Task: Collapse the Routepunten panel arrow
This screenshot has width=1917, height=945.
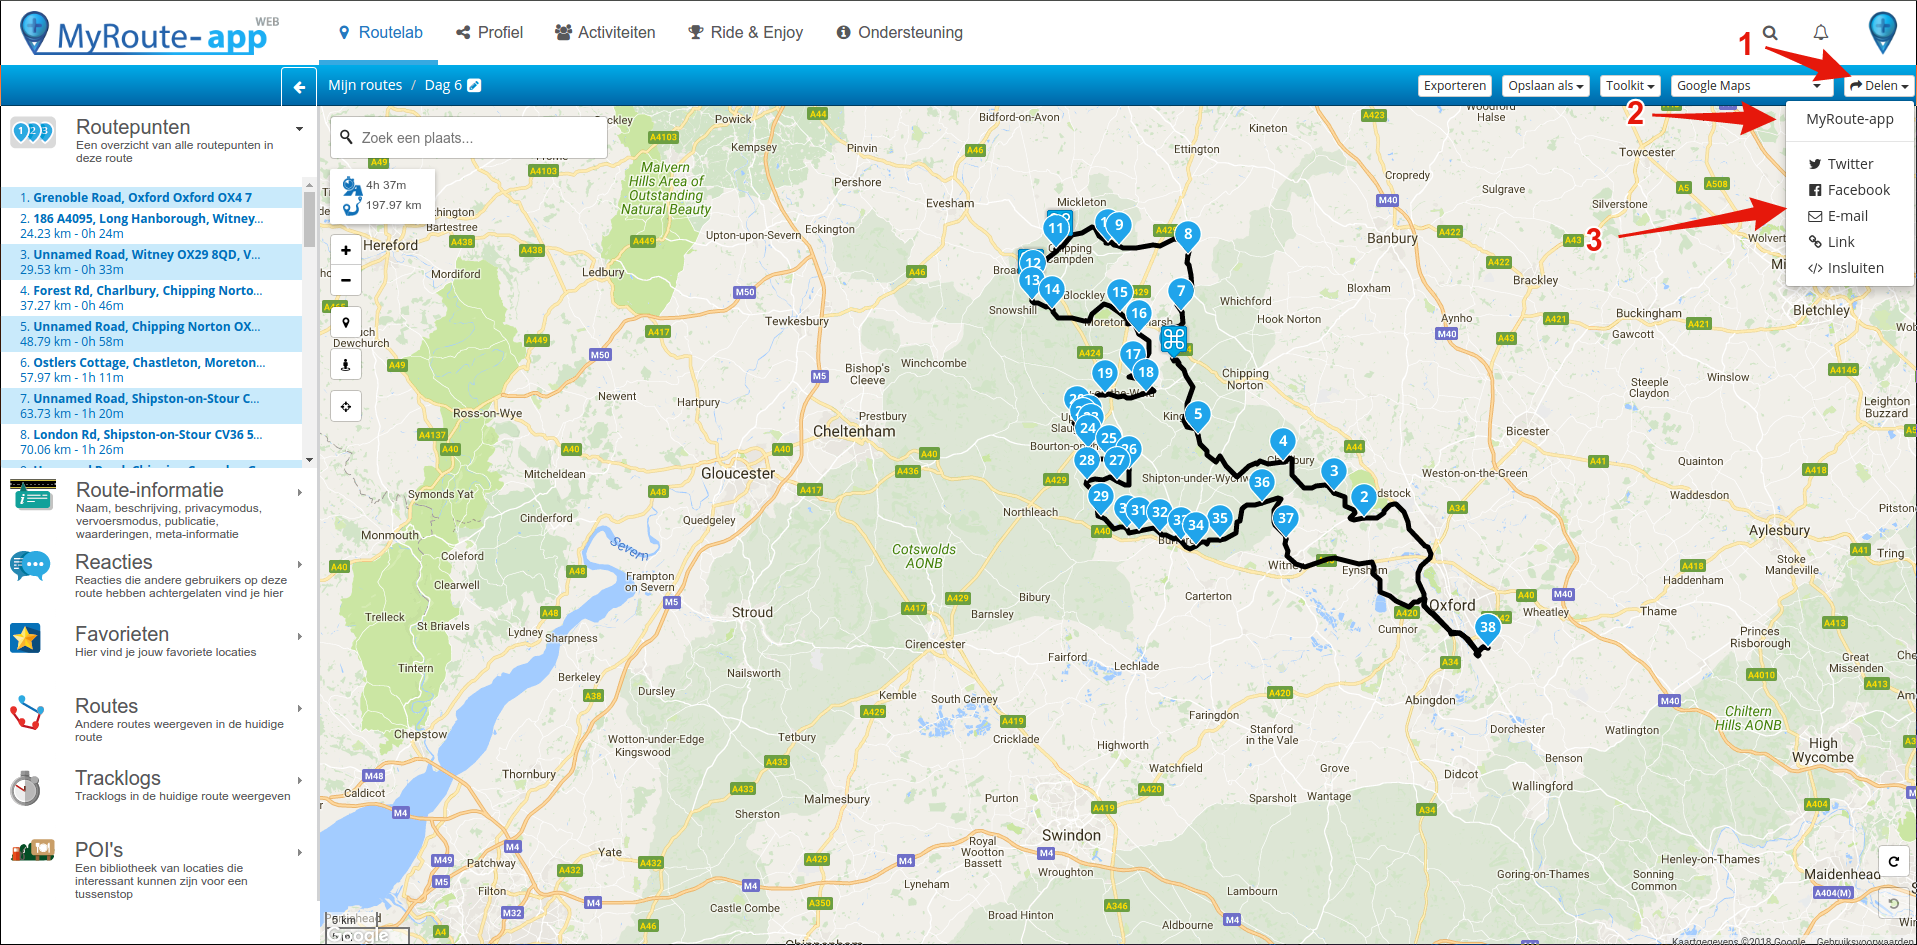Action: (x=299, y=129)
